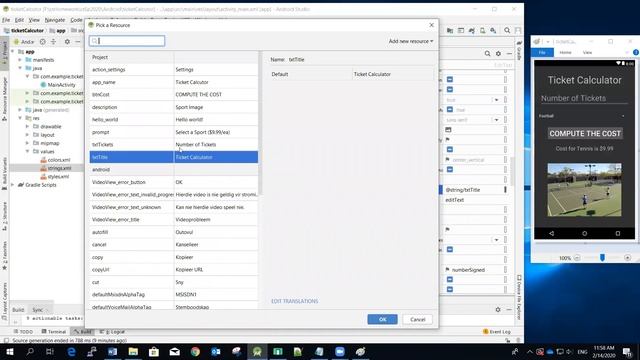Viewport: 640px width, 360px height.
Task: Select the prompt resource row
Action: (x=174, y=132)
